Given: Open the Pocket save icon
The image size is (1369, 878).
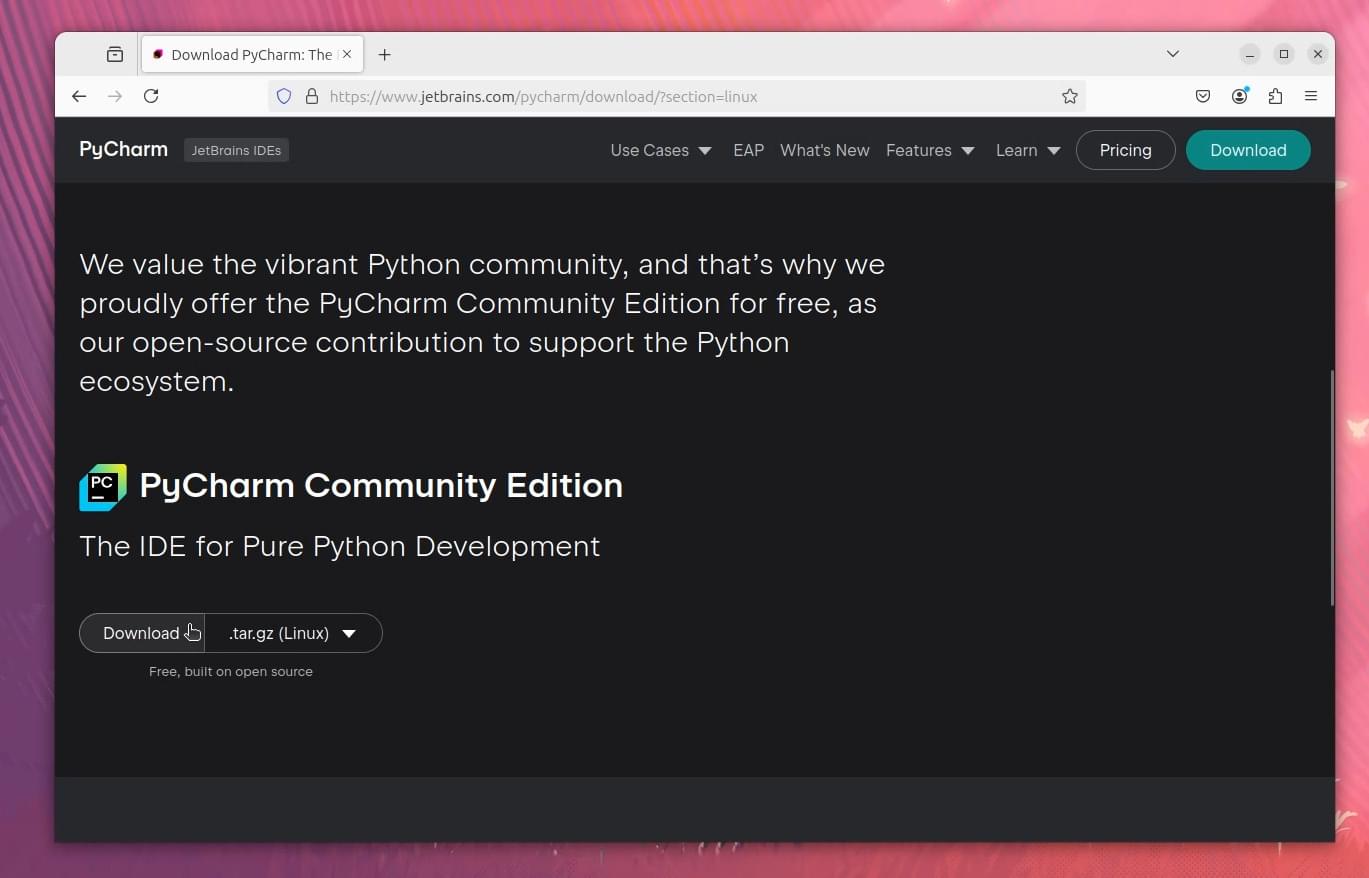Looking at the screenshot, I should (1203, 96).
